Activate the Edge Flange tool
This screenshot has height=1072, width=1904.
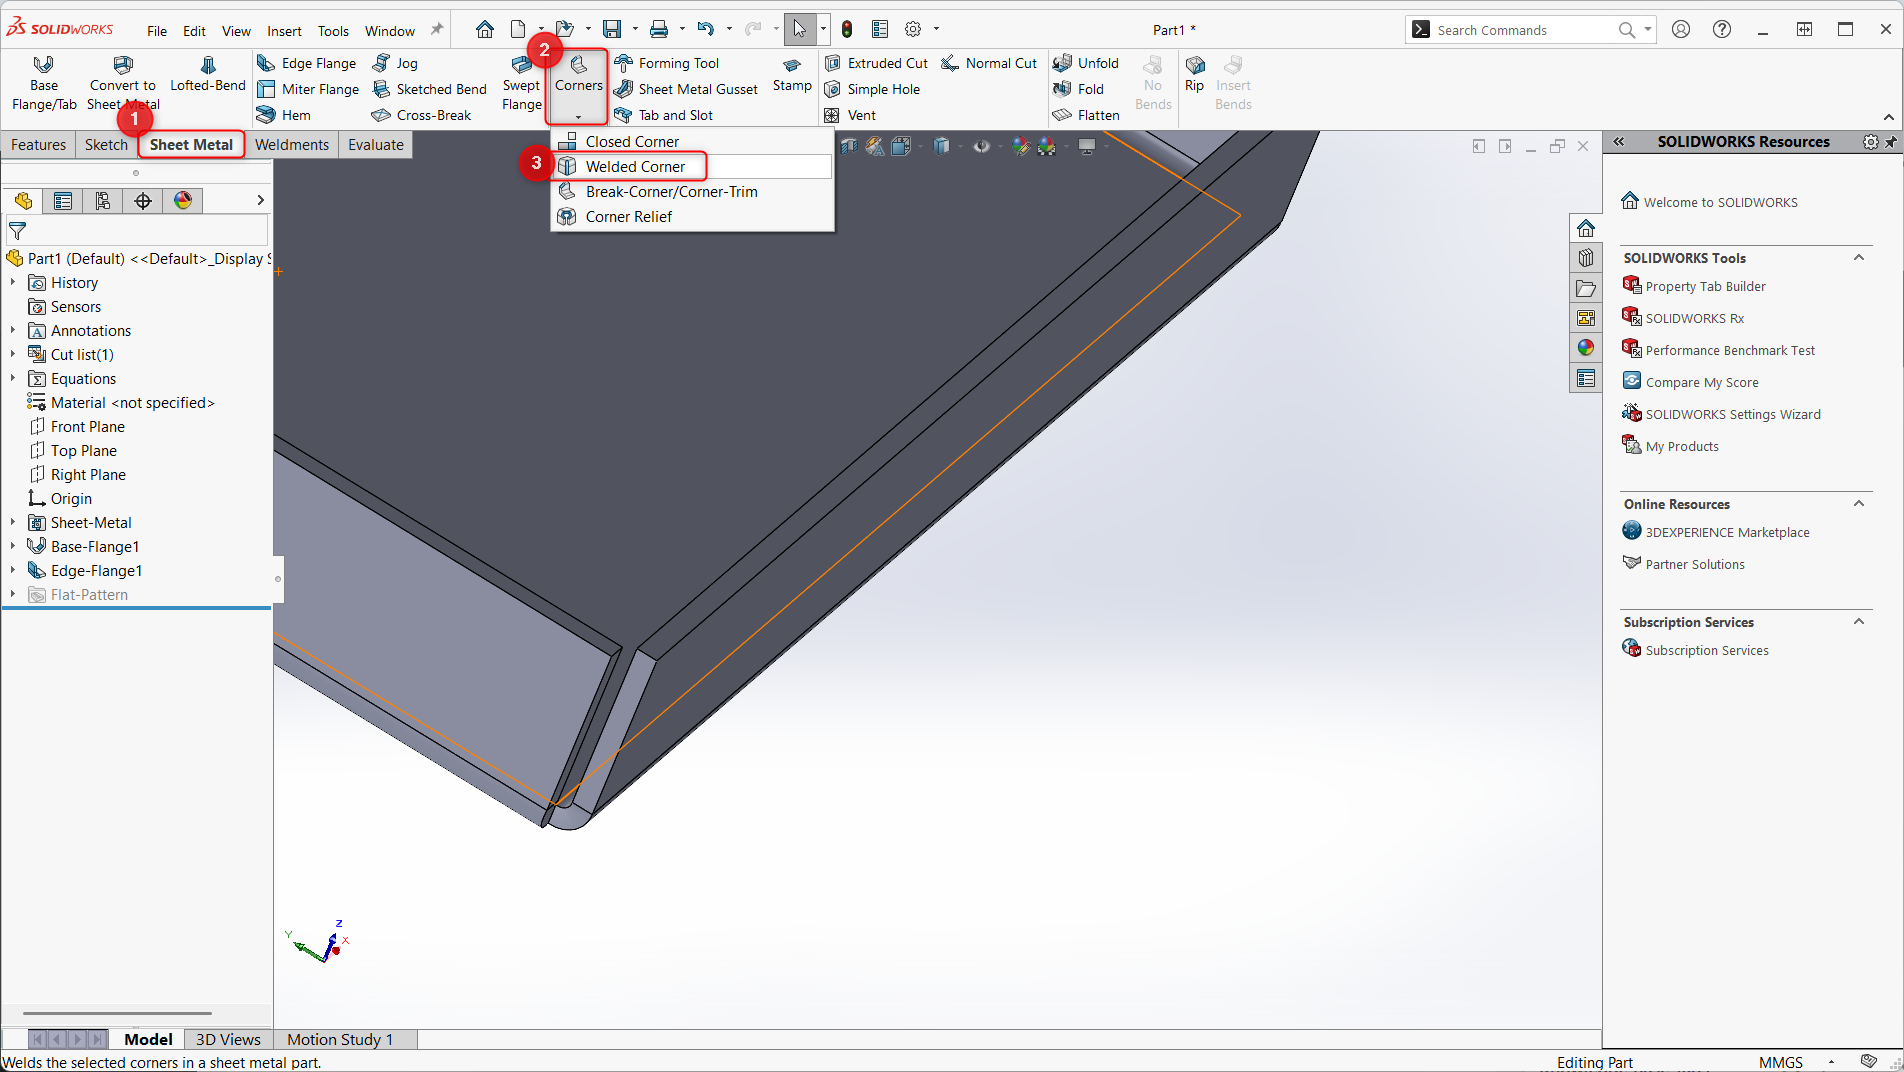307,63
